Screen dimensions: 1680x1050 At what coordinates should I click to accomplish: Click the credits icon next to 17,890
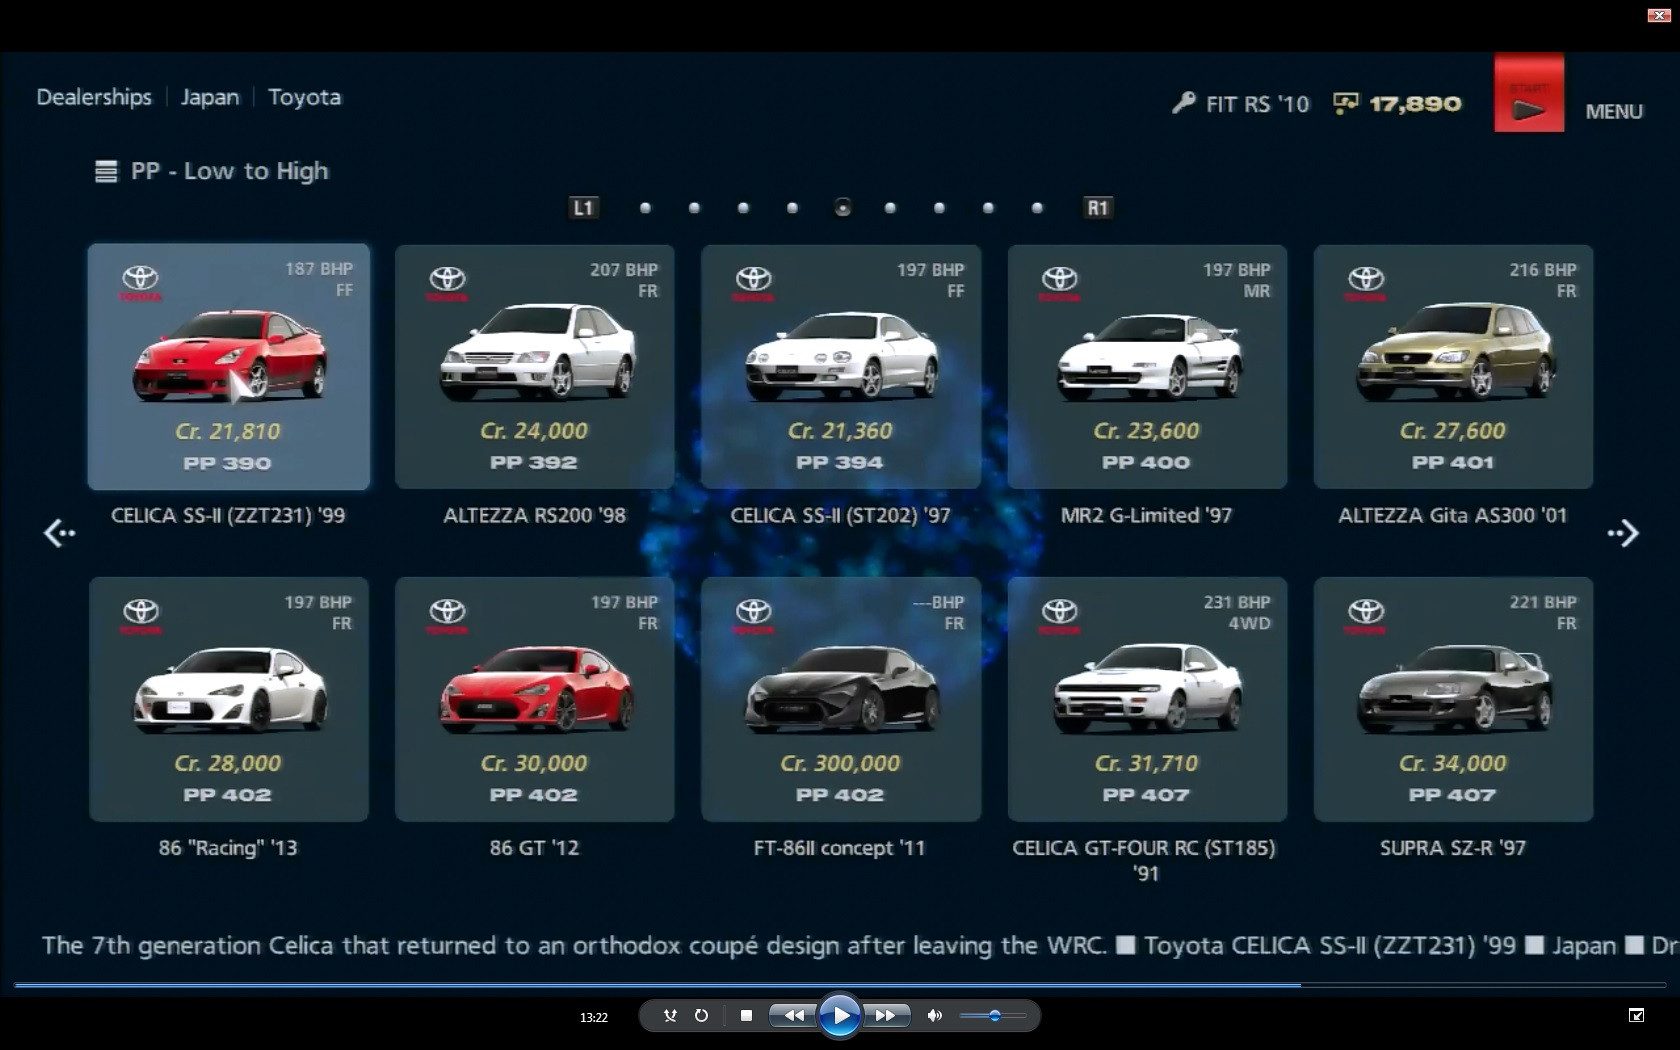click(1346, 103)
